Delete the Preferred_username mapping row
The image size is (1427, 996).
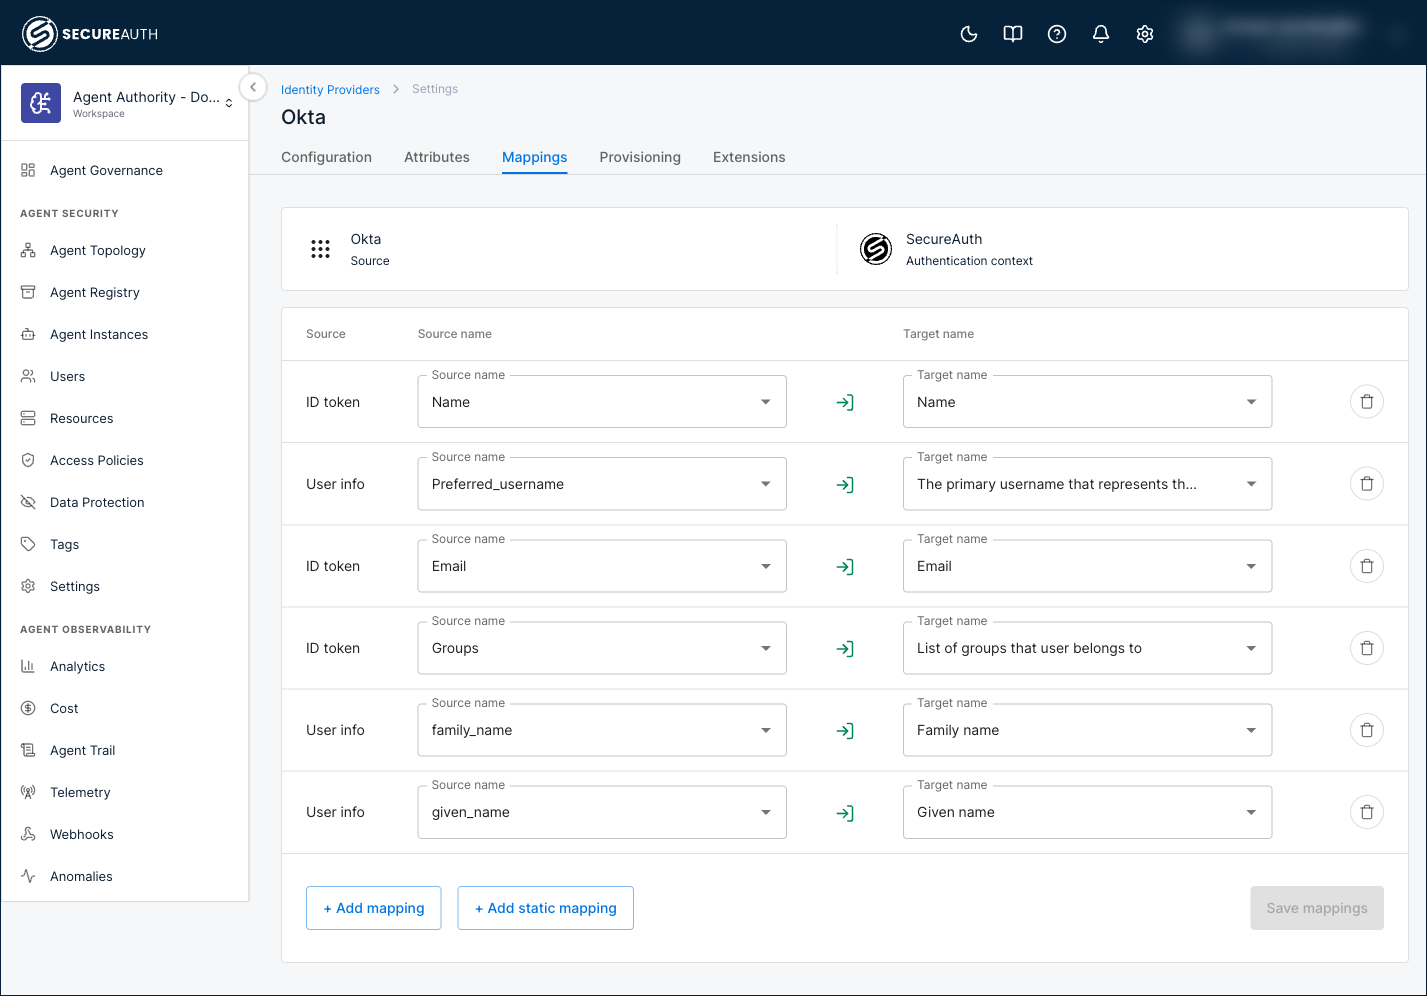tap(1366, 484)
